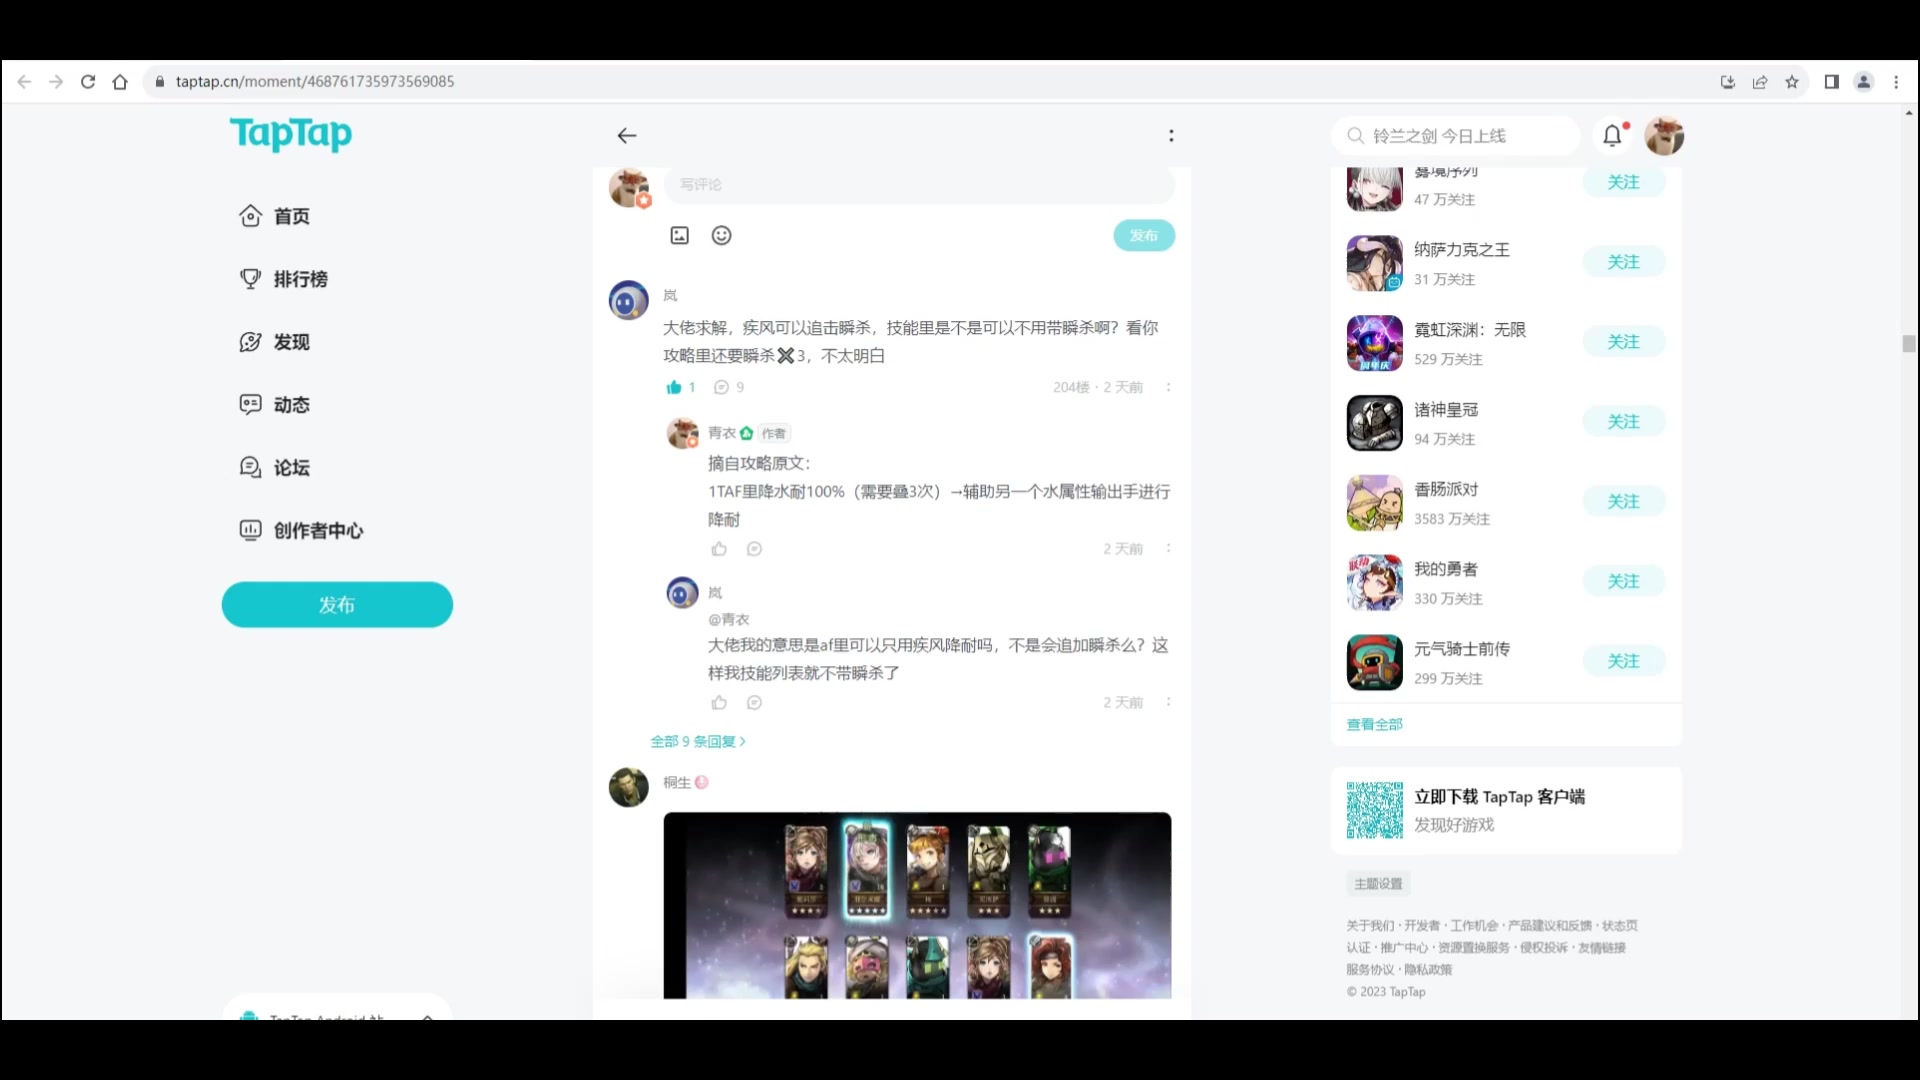Image resolution: width=1920 pixels, height=1080 pixels.
Task: Click browser reload button
Action: click(88, 82)
